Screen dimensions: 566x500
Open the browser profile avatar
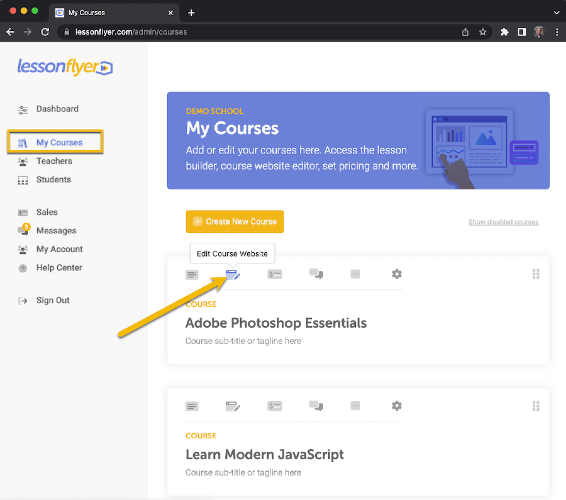(539, 32)
